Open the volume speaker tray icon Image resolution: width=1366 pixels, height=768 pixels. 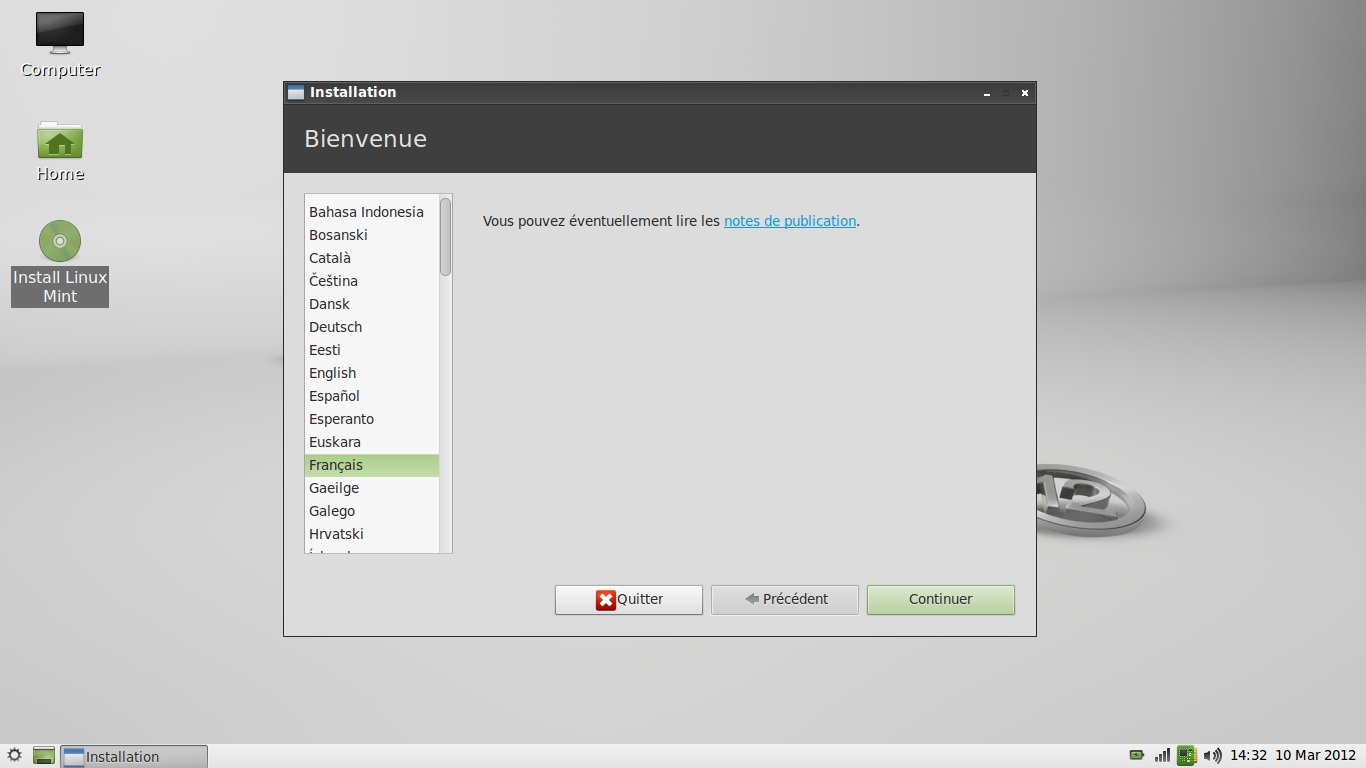point(1212,756)
